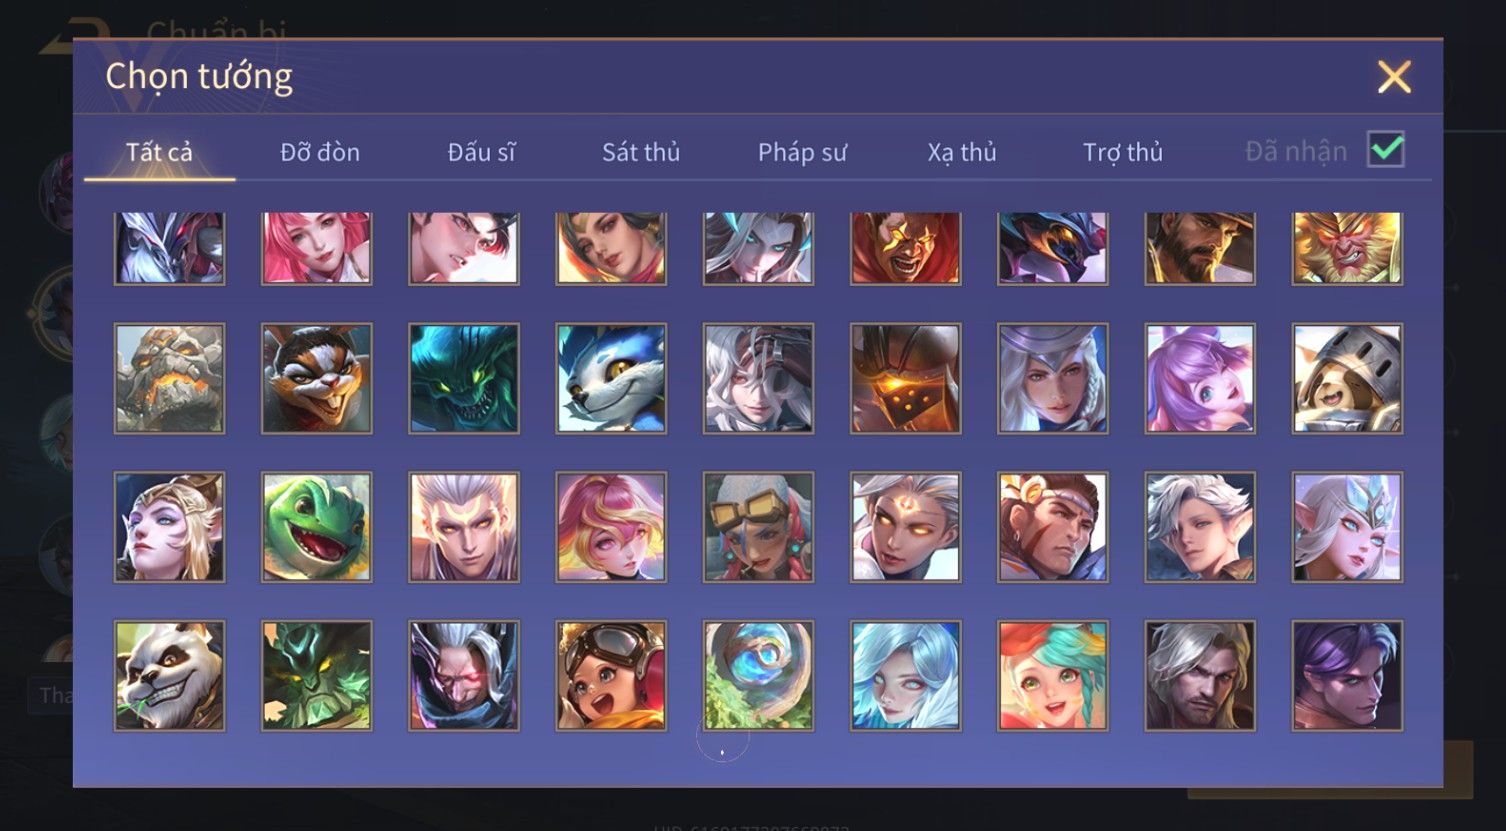Show the Trợ thủ hero category
This screenshot has height=831, width=1506.
1123,152
